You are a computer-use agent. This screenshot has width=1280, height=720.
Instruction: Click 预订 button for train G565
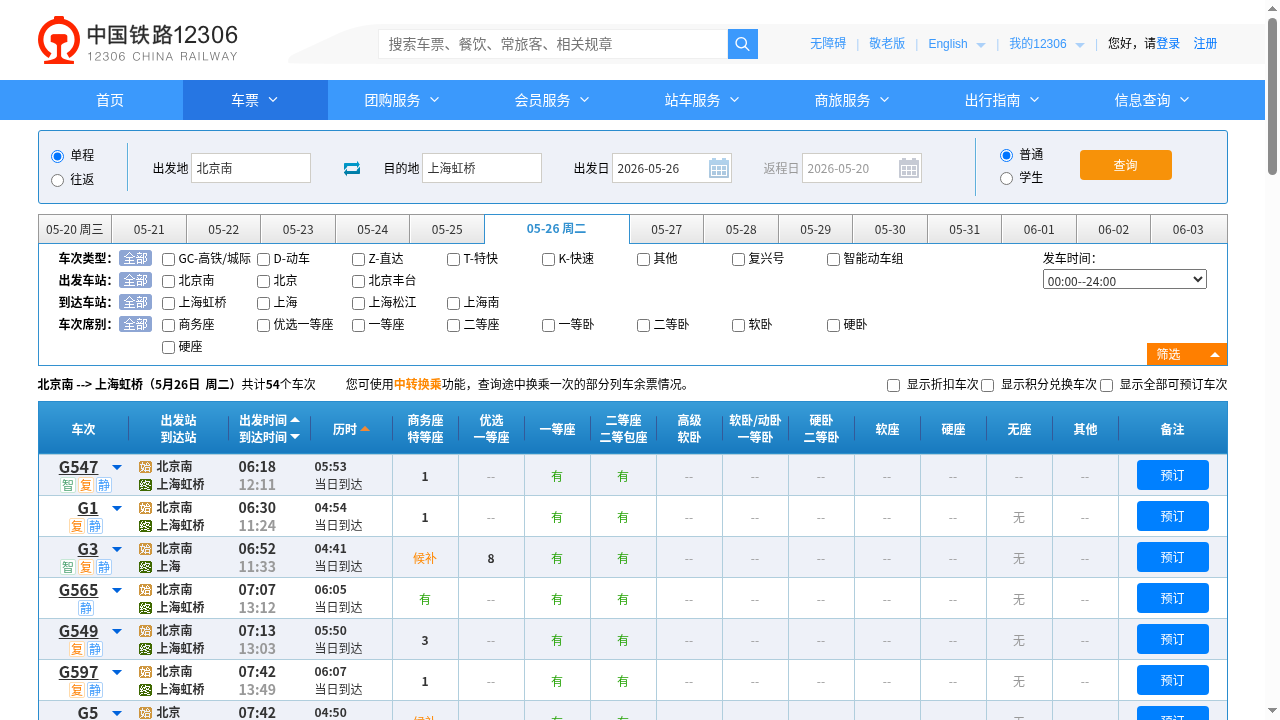(1172, 598)
